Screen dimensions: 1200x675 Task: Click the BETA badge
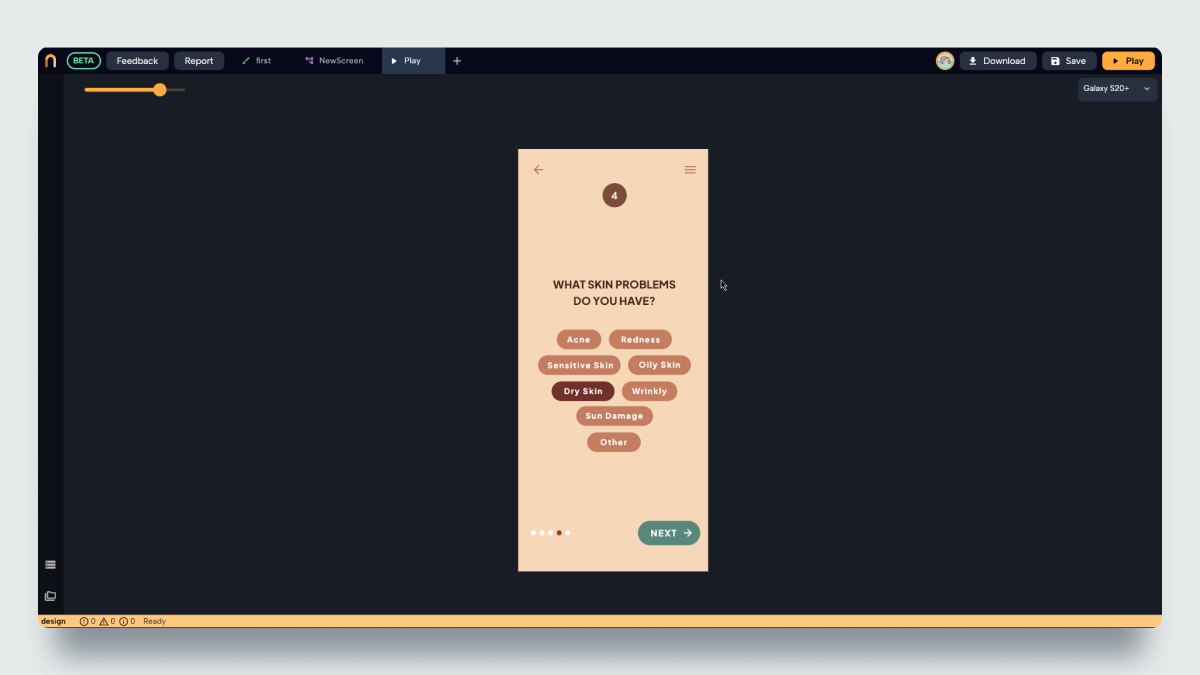84,61
